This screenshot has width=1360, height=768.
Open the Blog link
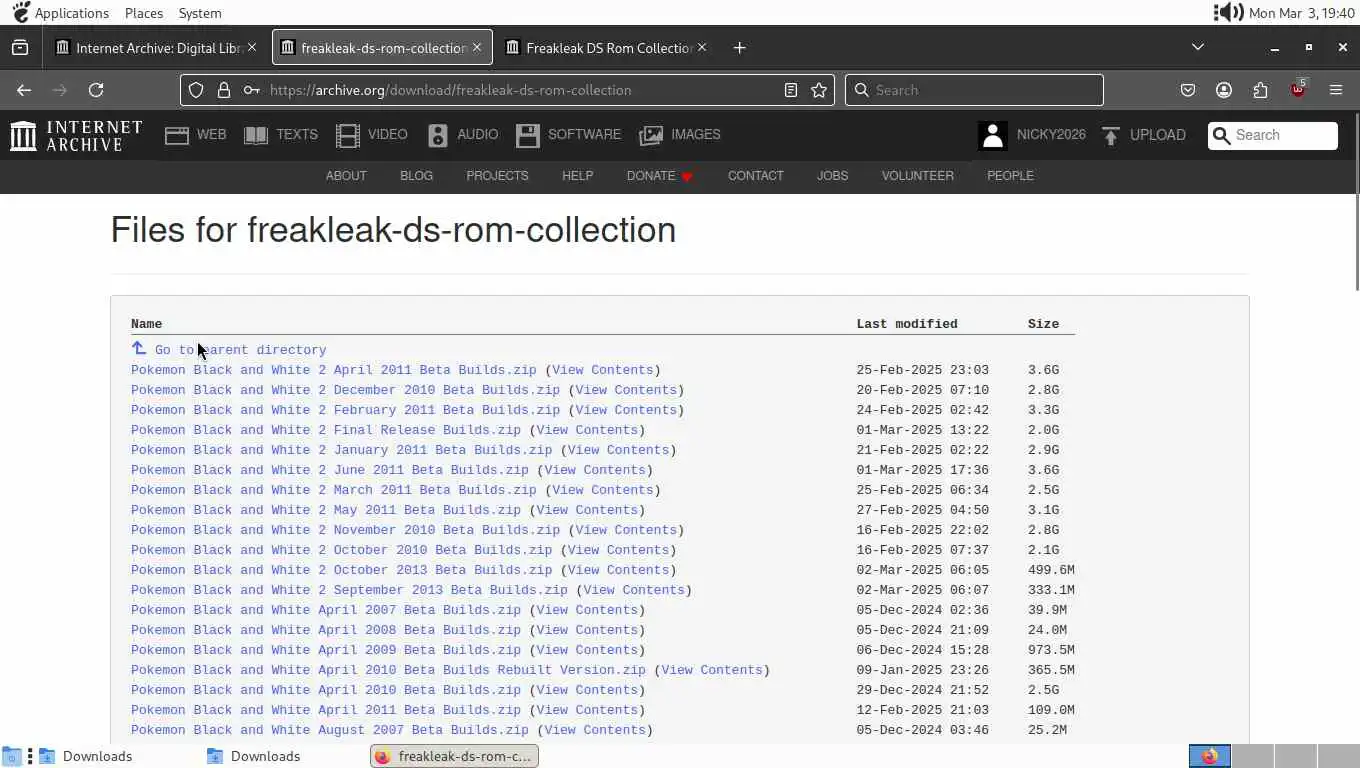click(x=416, y=176)
